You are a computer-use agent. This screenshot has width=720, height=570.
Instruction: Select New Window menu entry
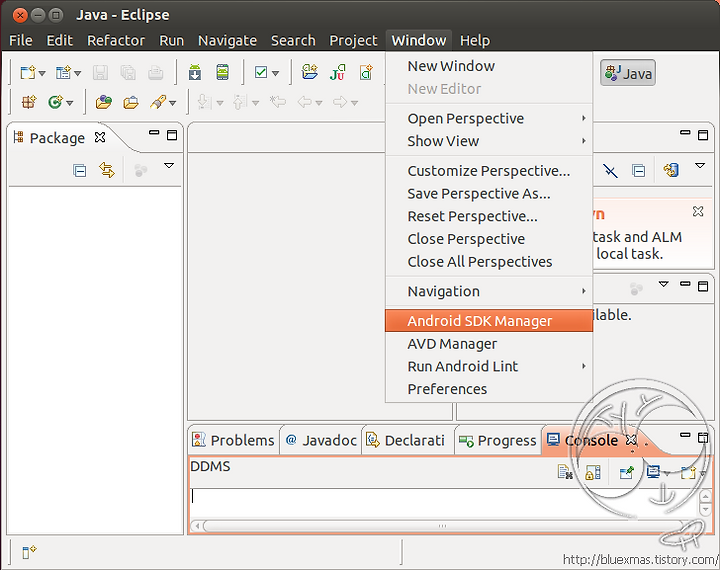point(489,66)
